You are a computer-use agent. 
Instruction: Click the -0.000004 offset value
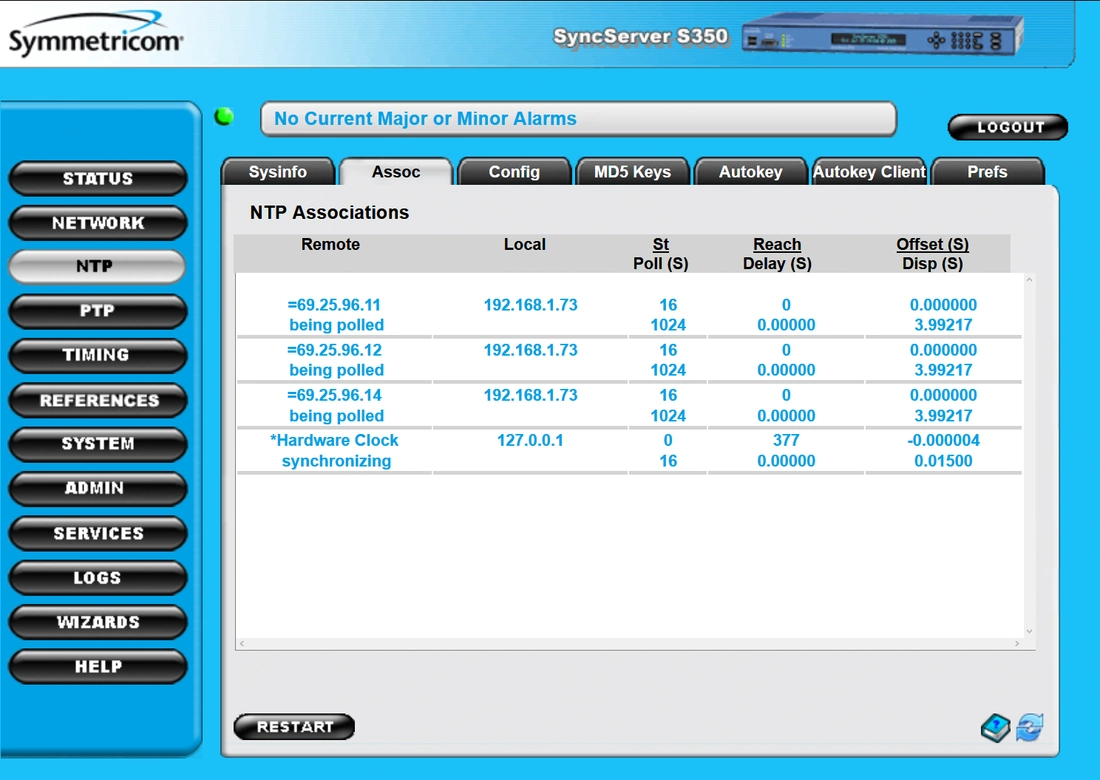(943, 441)
